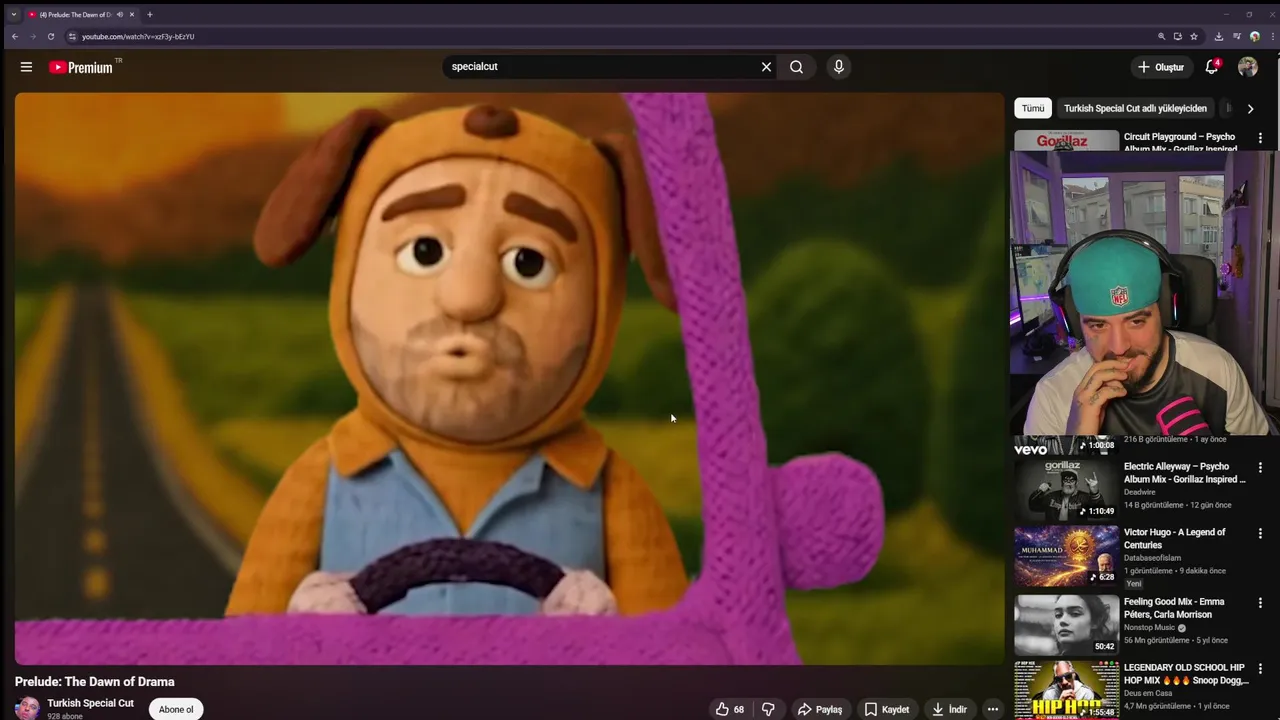1280x720 pixels.
Task: Open LEGENDARY OLD SCHOOL HIP HOP MIX title
Action: coord(1186,674)
